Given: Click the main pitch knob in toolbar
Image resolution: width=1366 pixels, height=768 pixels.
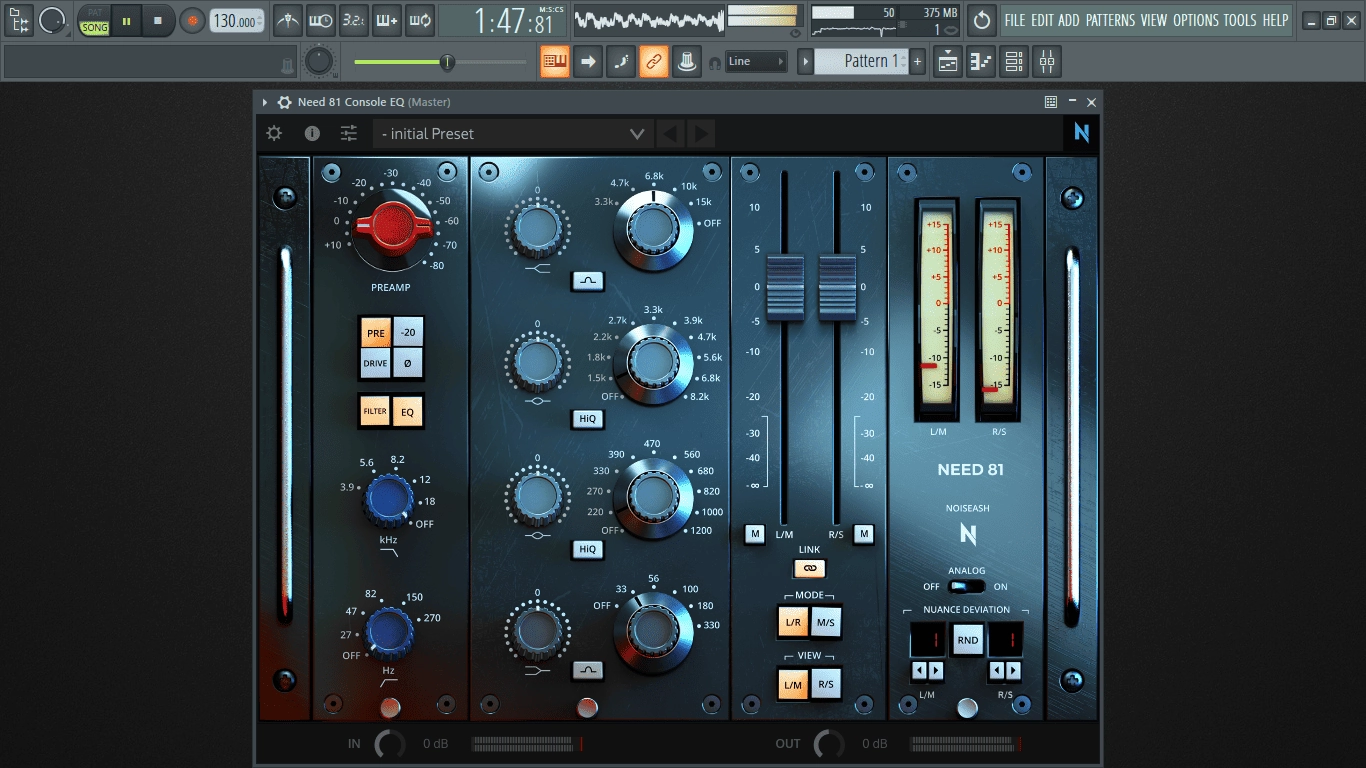Looking at the screenshot, I should coord(318,61).
